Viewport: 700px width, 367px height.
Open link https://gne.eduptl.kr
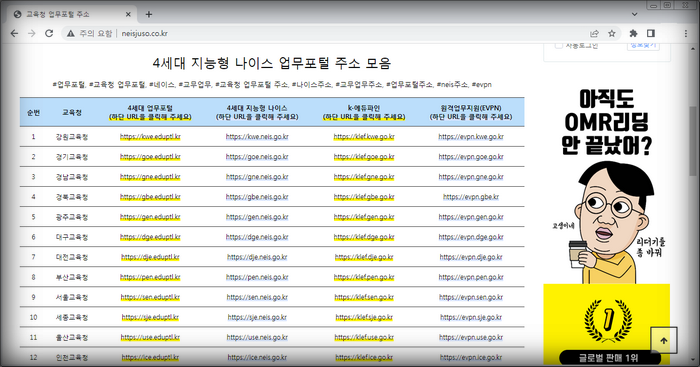150,177
